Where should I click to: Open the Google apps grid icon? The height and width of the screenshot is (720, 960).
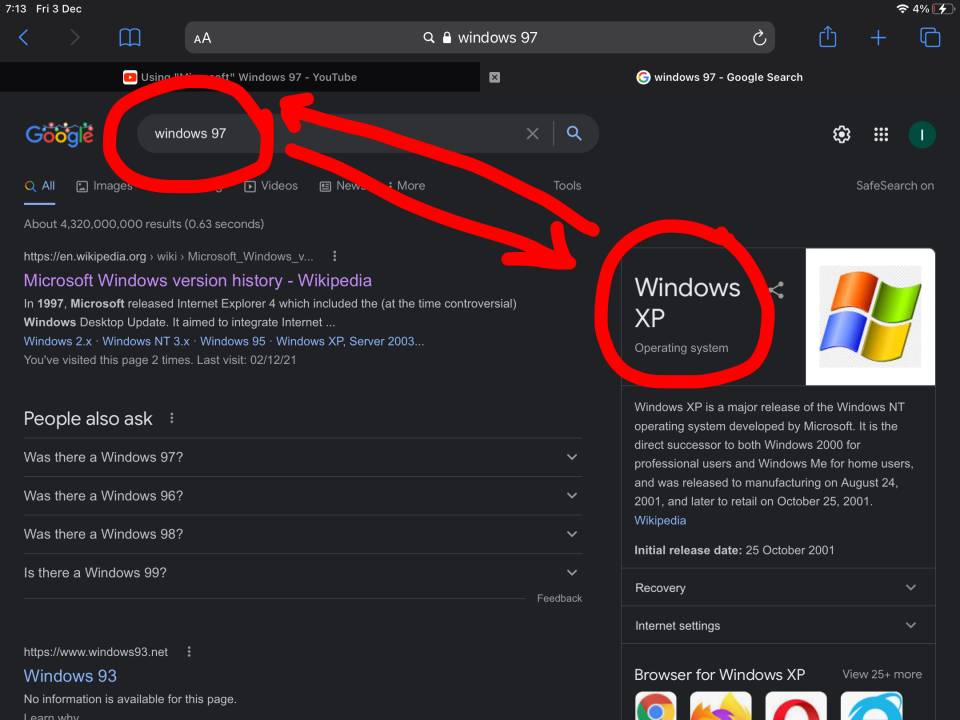pyautogui.click(x=881, y=134)
